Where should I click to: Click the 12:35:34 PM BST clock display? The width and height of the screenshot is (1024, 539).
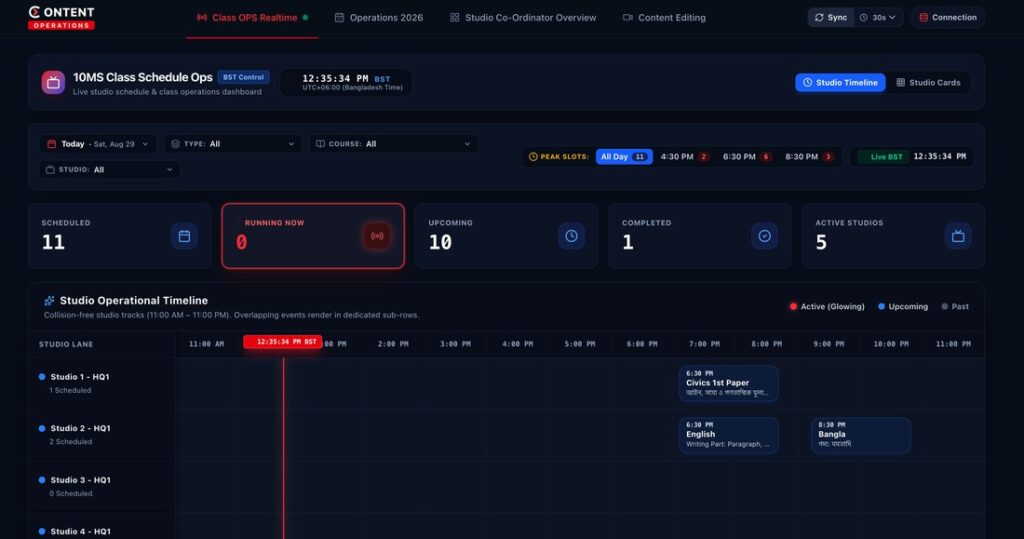pos(346,82)
